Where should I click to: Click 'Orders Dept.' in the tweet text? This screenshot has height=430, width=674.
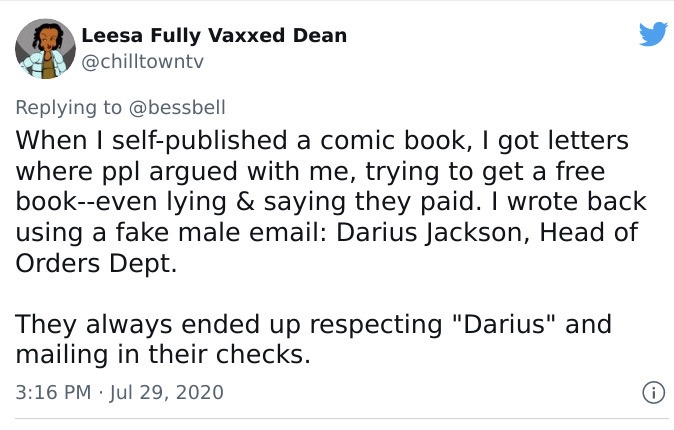pyautogui.click(x=96, y=263)
